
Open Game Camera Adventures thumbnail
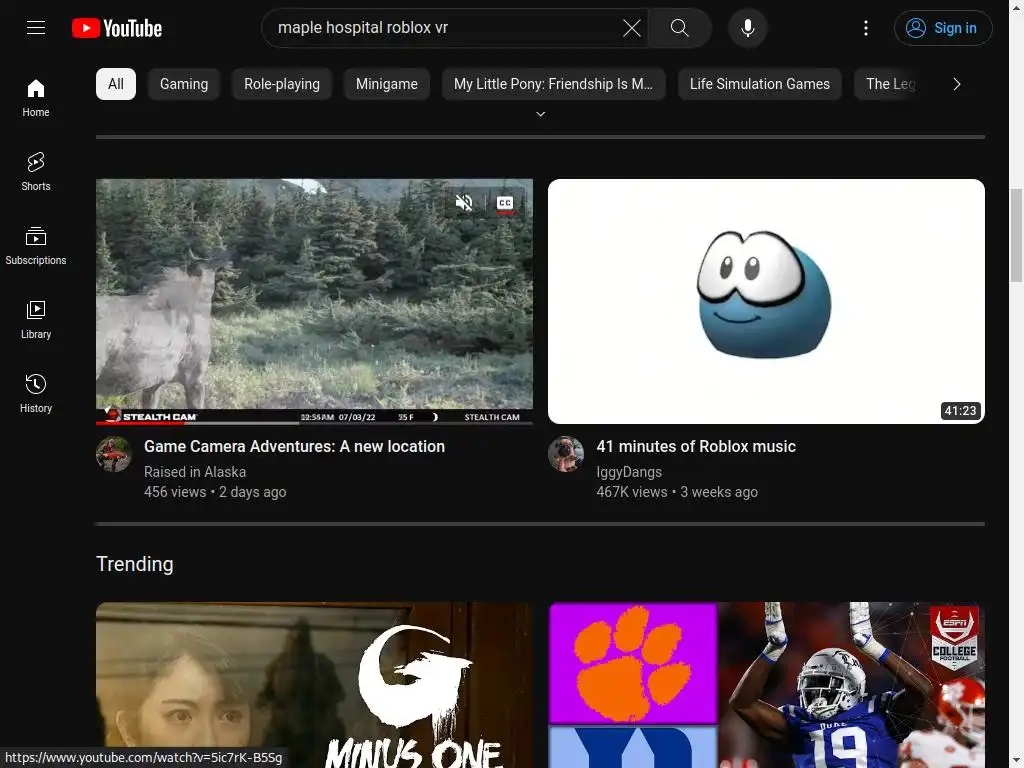click(314, 301)
